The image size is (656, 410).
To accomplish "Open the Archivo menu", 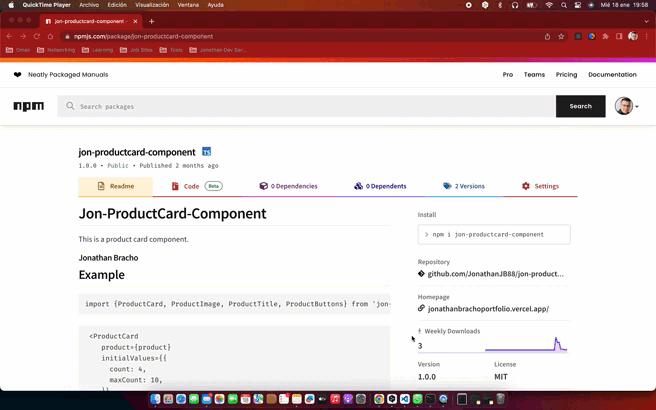I will click(x=89, y=5).
